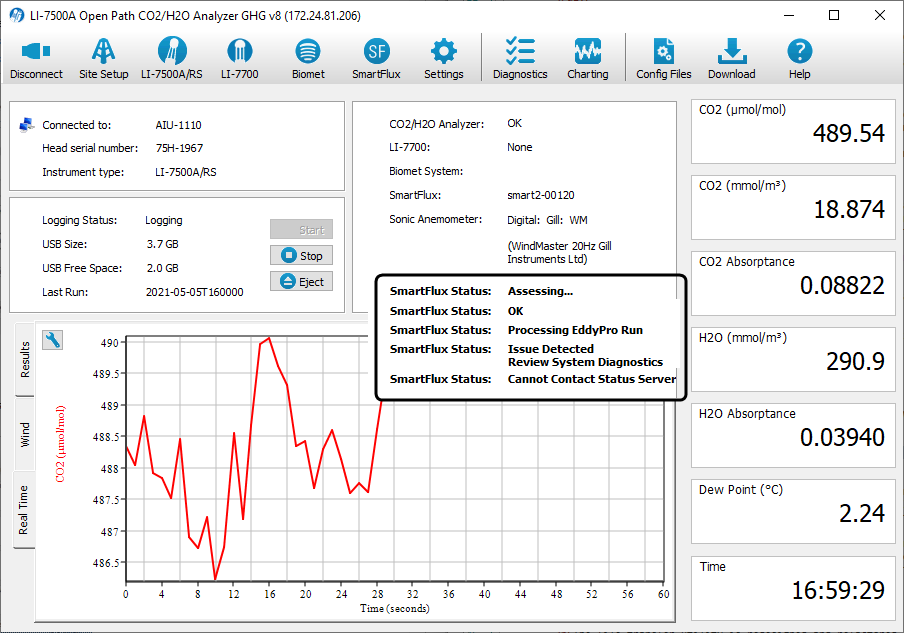Click the chart wrench settings icon

[52, 340]
